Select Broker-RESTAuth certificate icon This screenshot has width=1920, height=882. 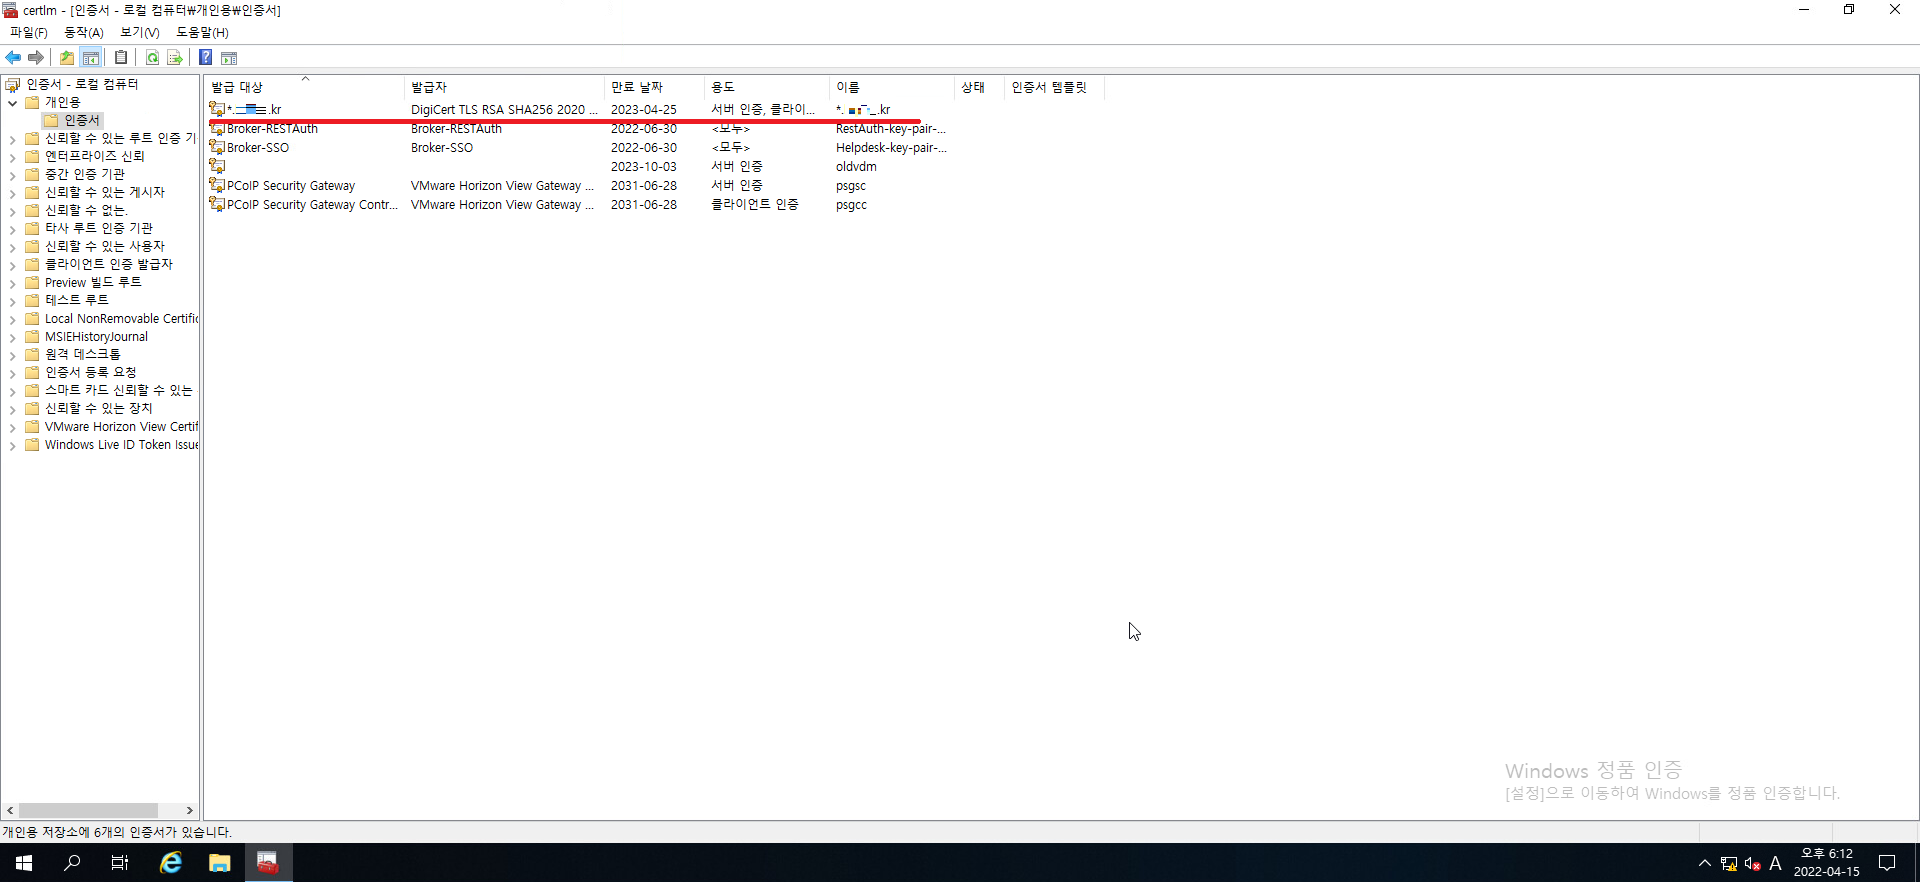pyautogui.click(x=217, y=128)
